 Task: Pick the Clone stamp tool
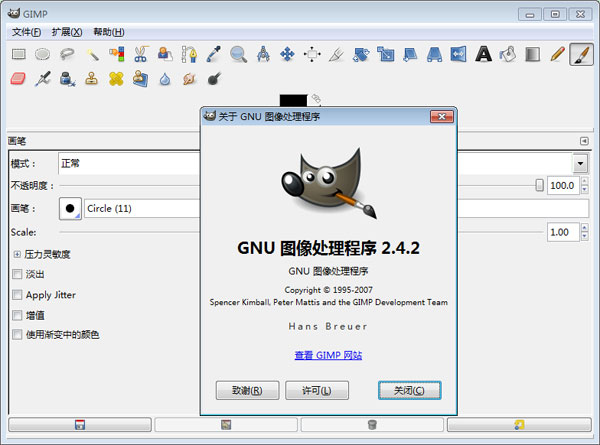pos(91,79)
